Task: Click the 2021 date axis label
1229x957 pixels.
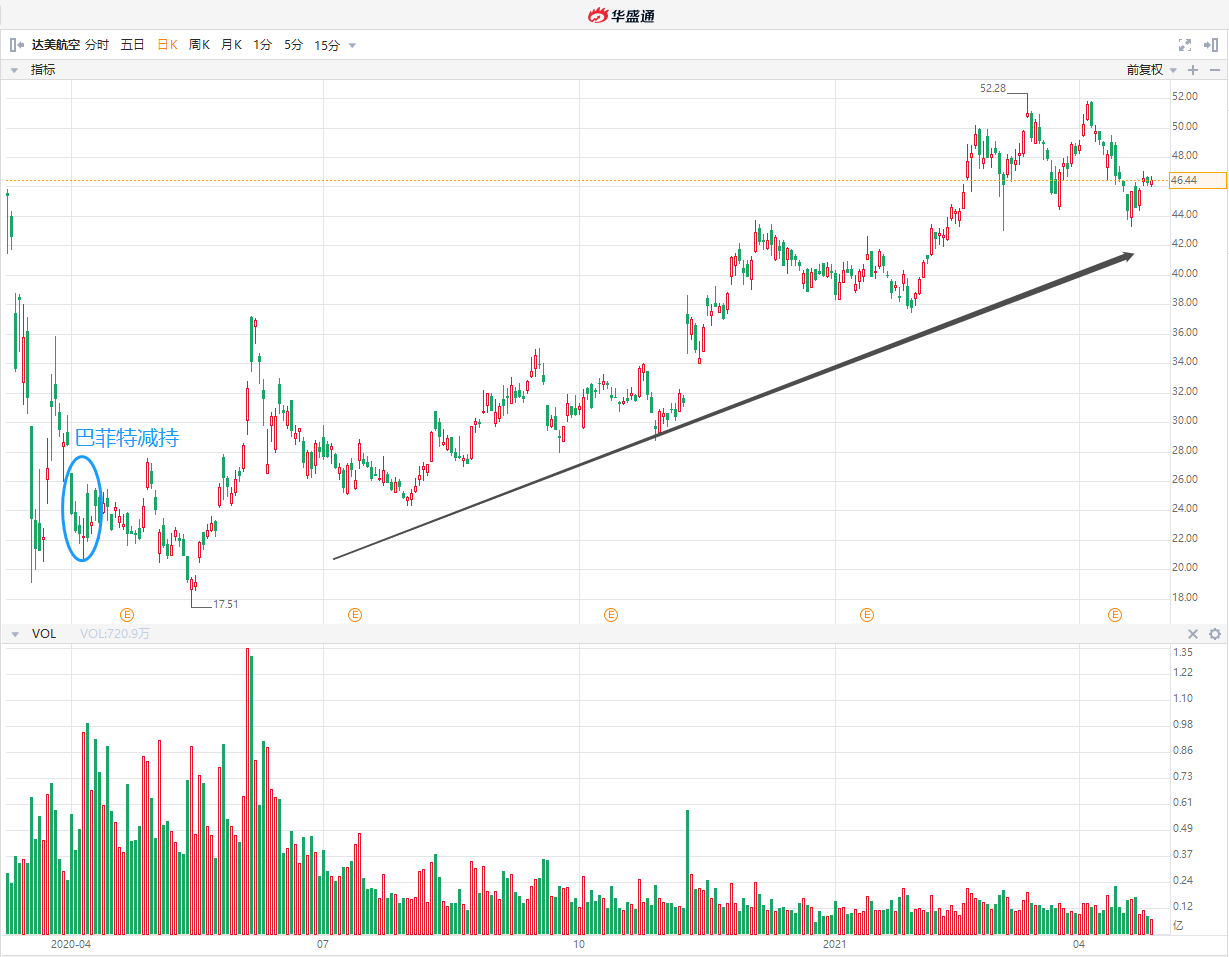Action: click(x=836, y=944)
